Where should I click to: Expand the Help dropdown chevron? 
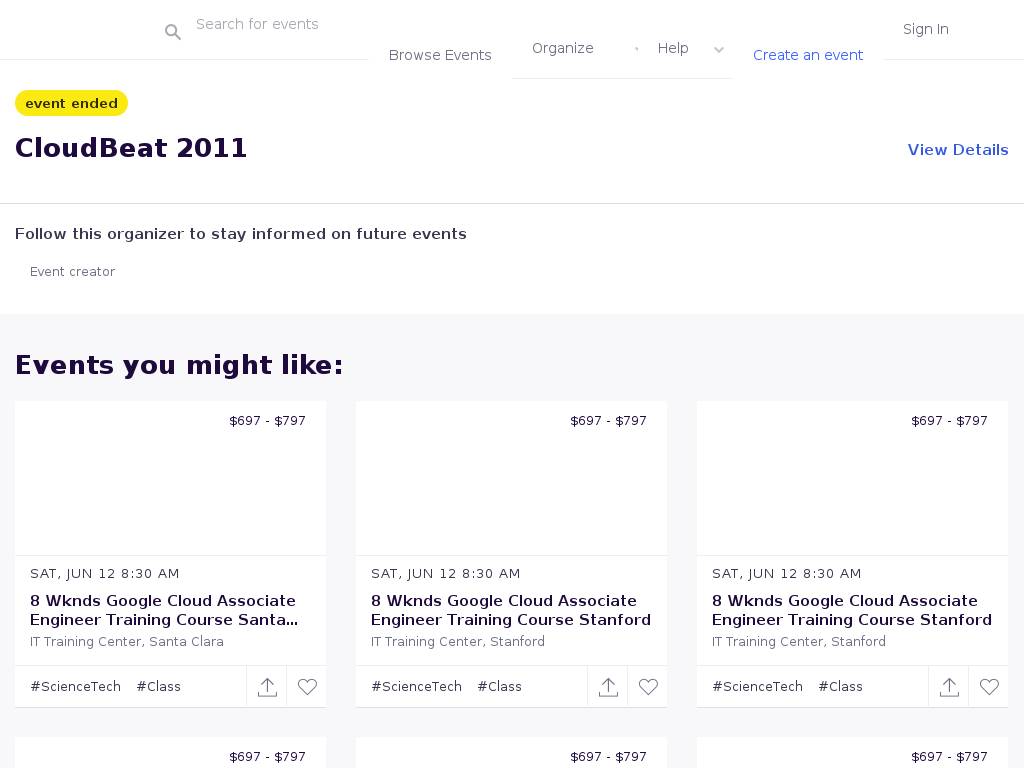(x=718, y=49)
